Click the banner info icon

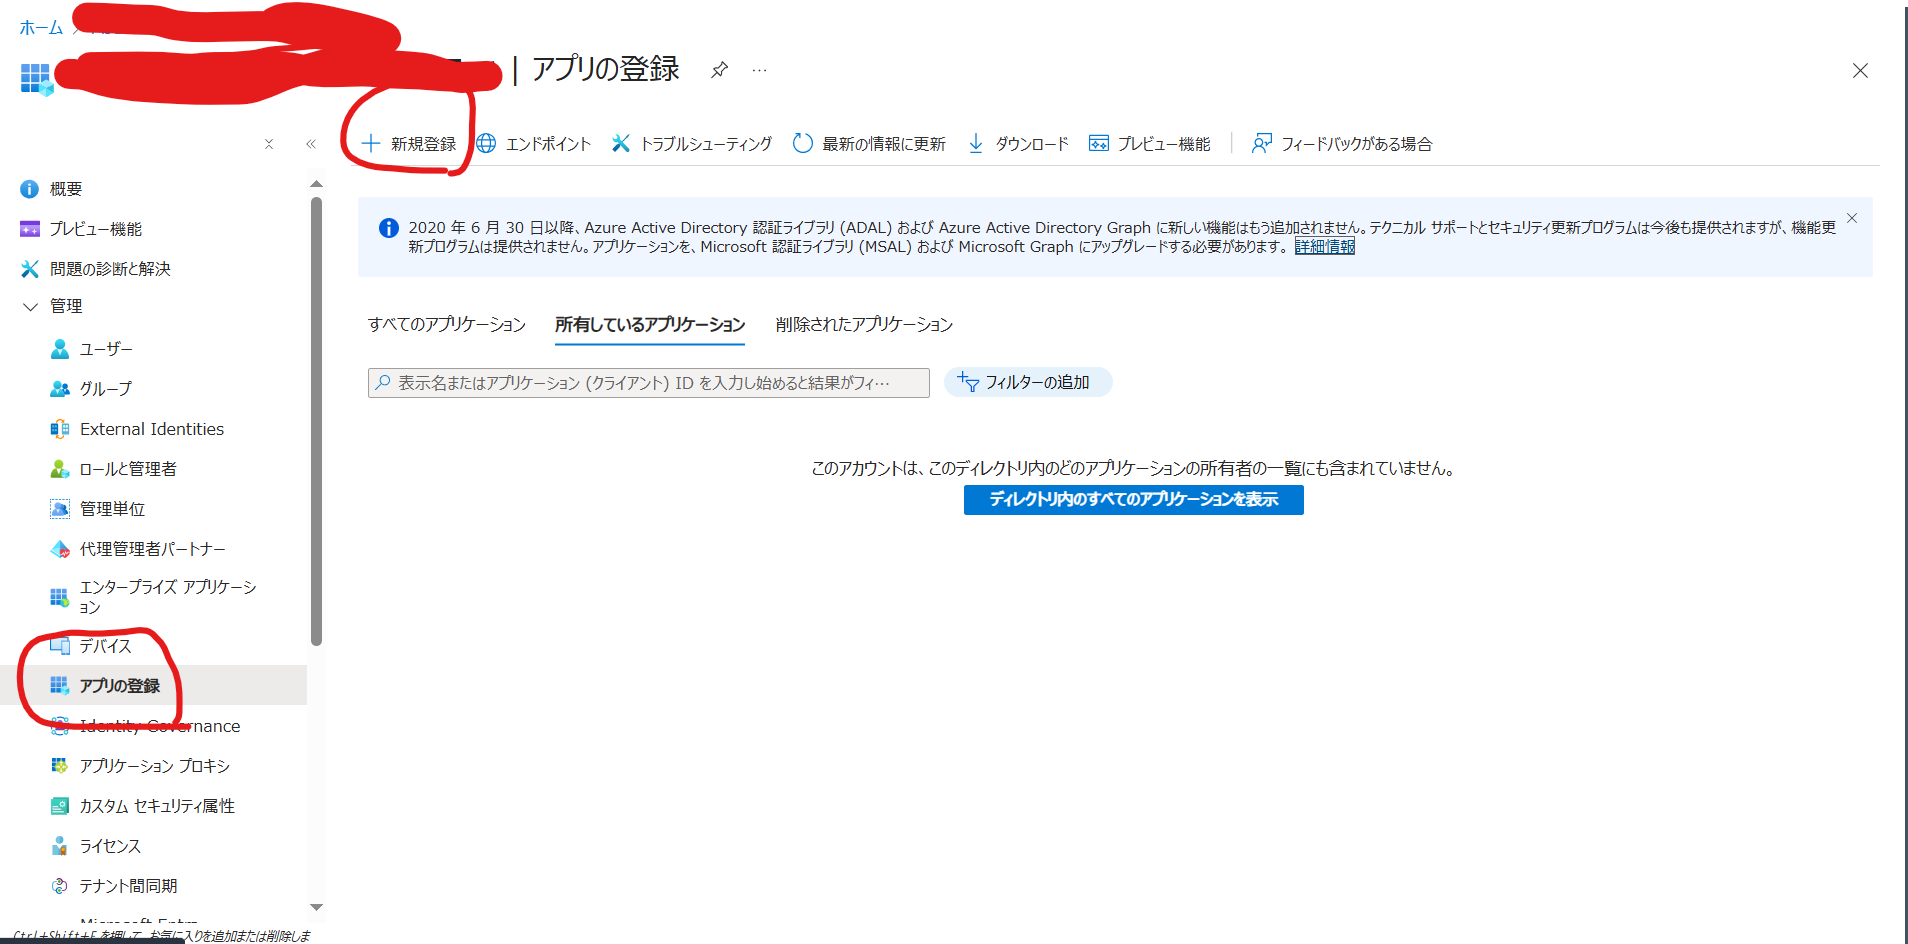(389, 228)
